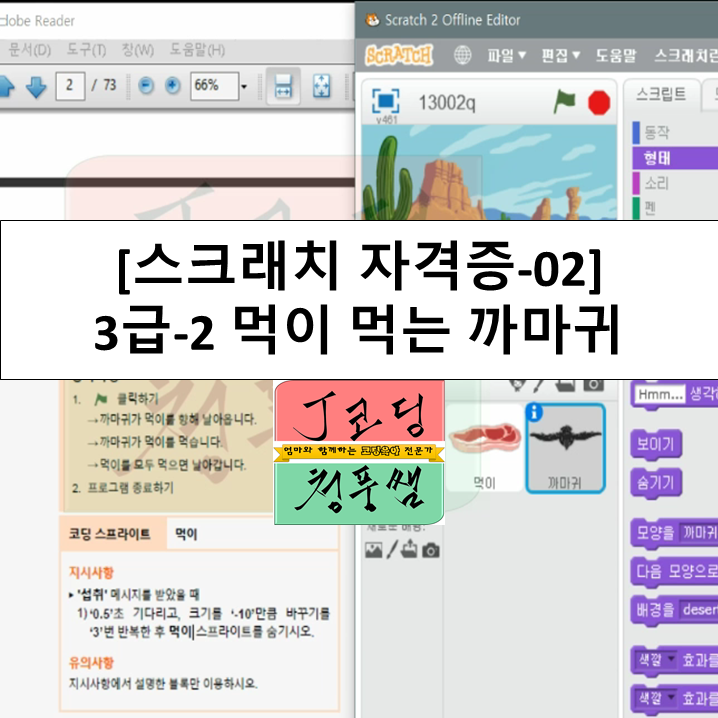The width and height of the screenshot is (718, 718).
Task: Click the 보이기 block
Action: pos(656,444)
